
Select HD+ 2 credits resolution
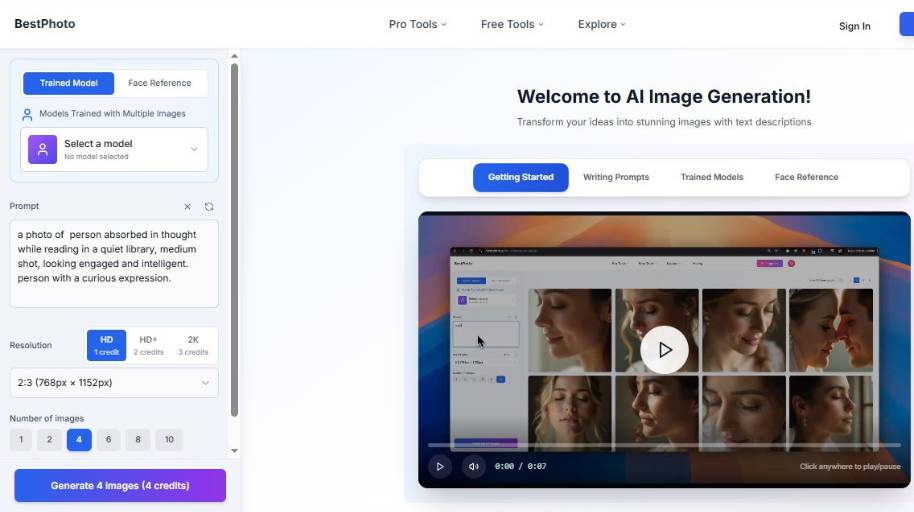coord(149,345)
